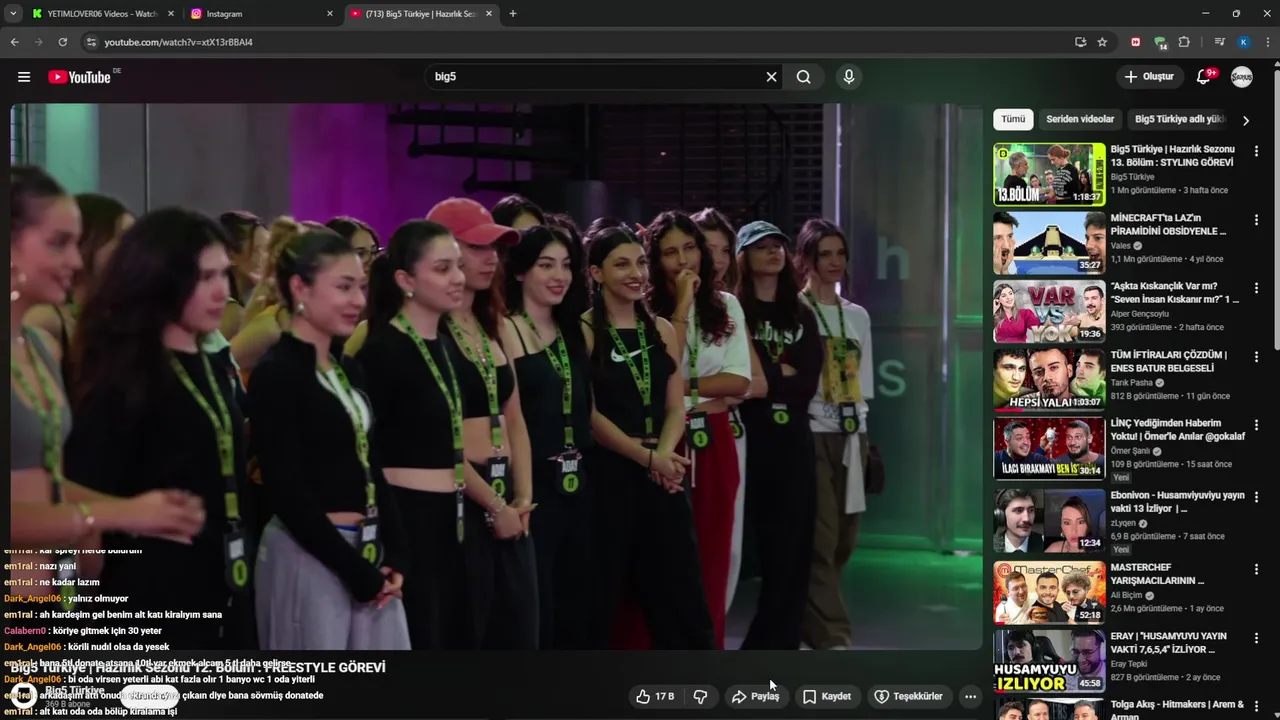Open options for MASTERCHEF YARIŞMACILARININ video

(1256, 569)
